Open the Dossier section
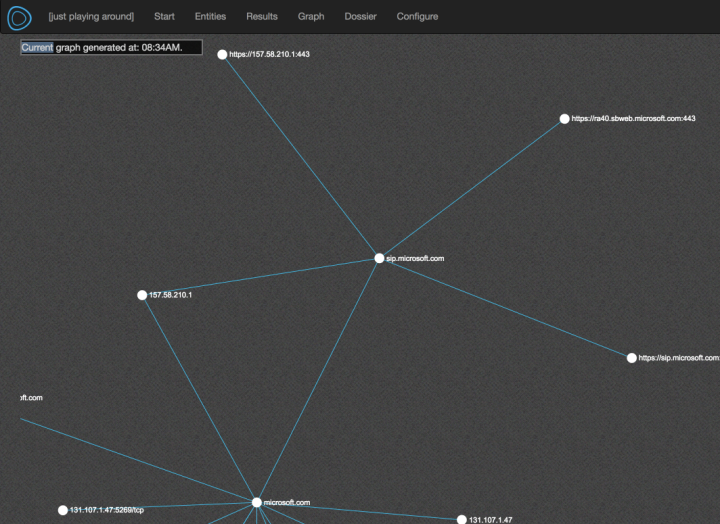This screenshot has height=524, width=720. [360, 17]
